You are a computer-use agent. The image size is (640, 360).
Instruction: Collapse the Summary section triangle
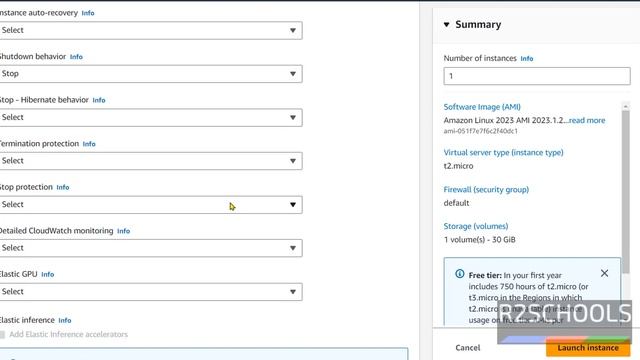point(447,24)
